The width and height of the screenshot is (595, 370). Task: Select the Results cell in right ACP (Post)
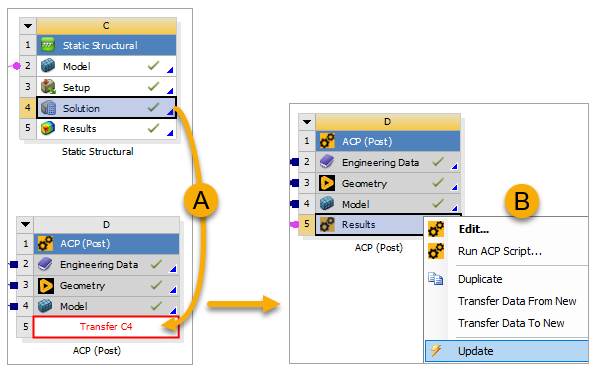coord(370,225)
